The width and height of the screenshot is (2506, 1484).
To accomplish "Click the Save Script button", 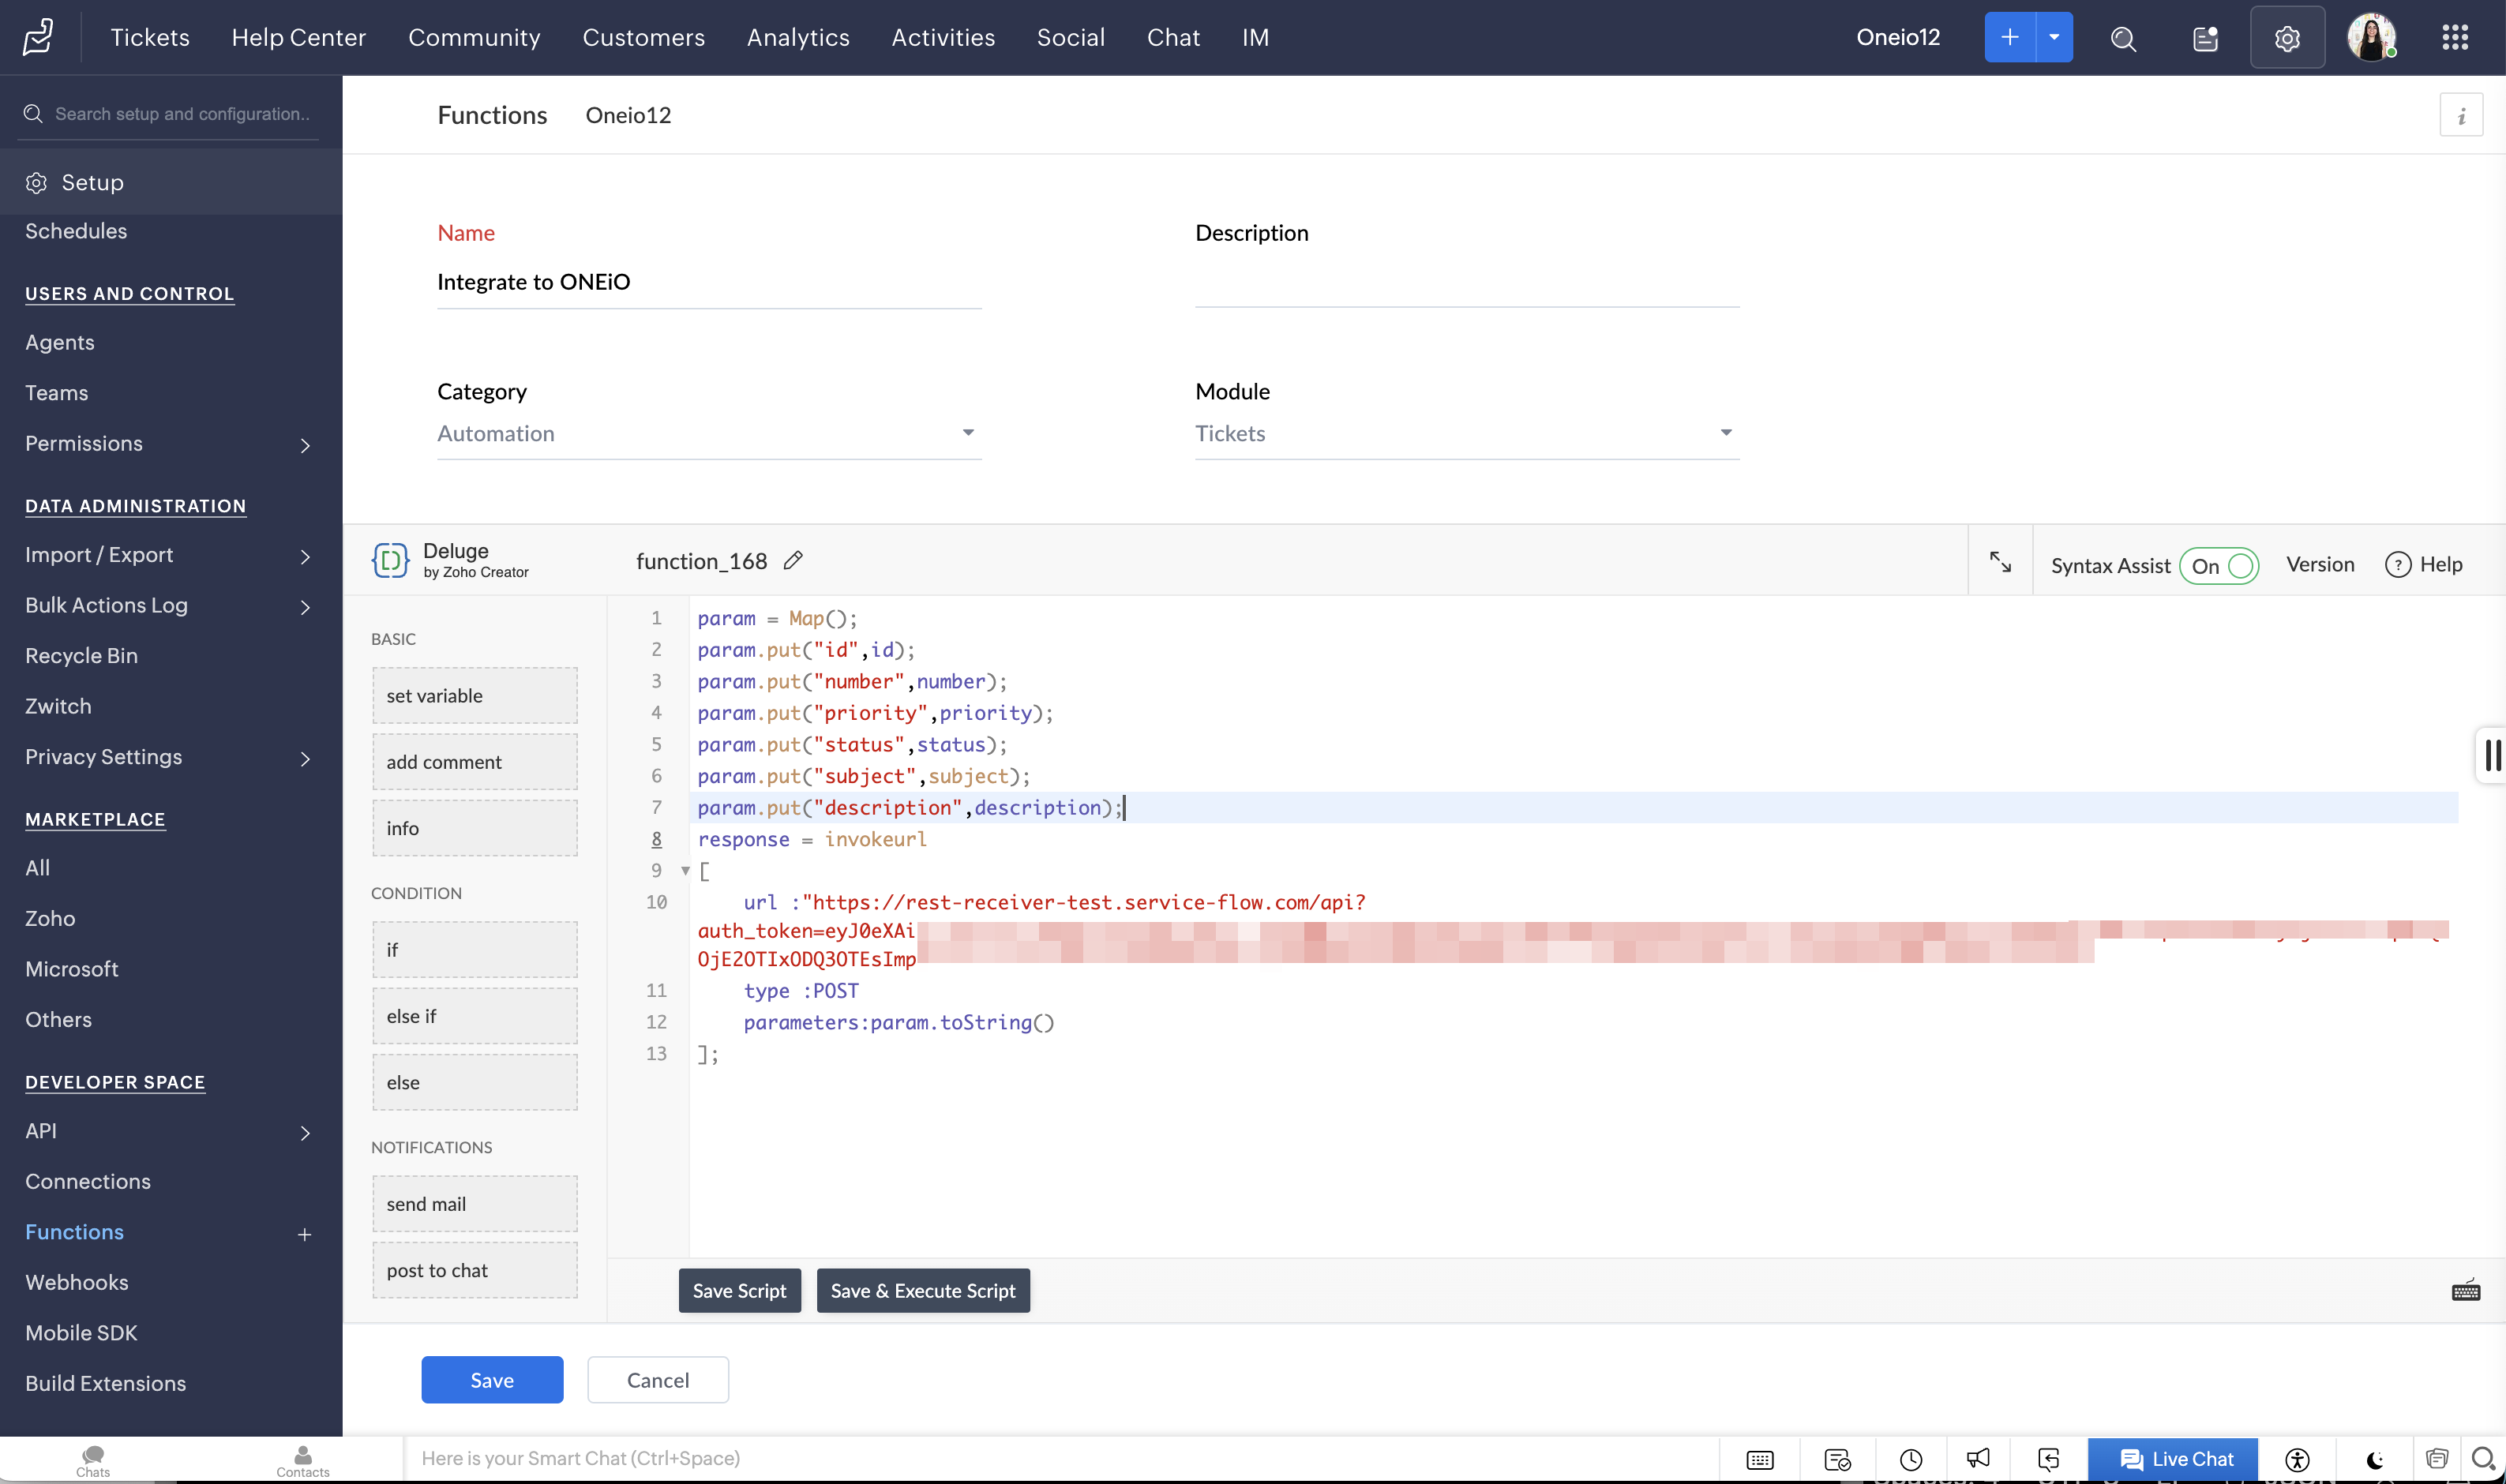I will [739, 1291].
